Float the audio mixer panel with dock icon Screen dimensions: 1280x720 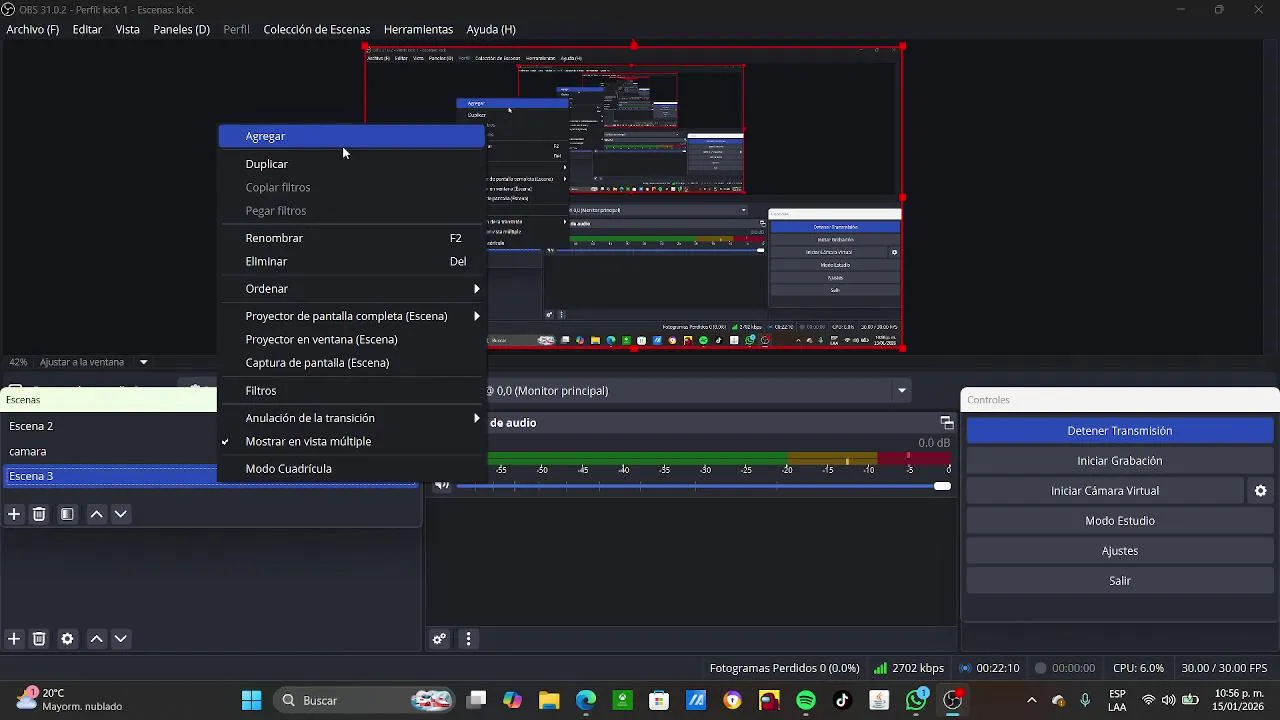[946, 423]
